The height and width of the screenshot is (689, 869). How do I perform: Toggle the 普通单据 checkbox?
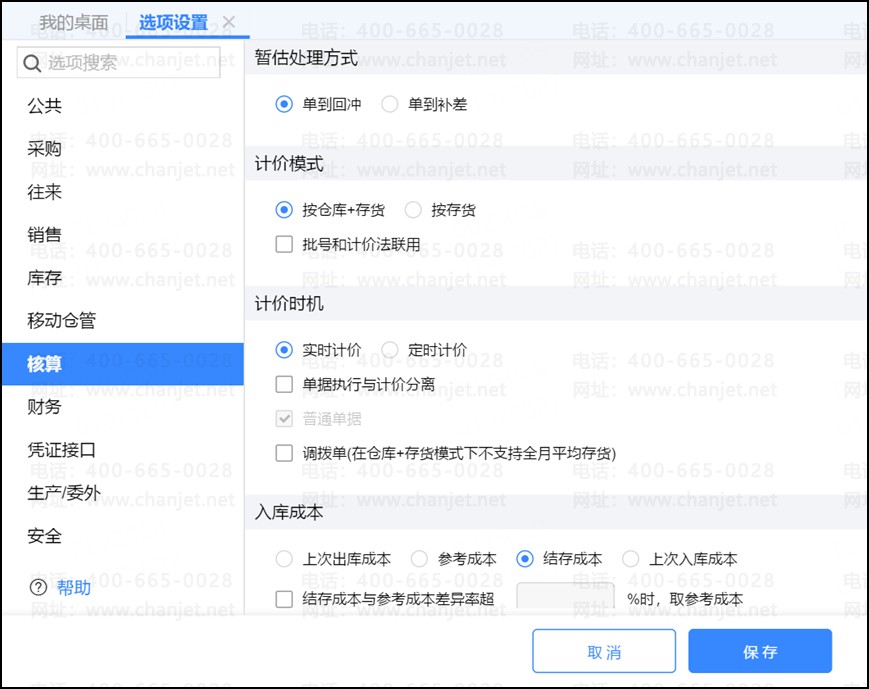coord(284,419)
